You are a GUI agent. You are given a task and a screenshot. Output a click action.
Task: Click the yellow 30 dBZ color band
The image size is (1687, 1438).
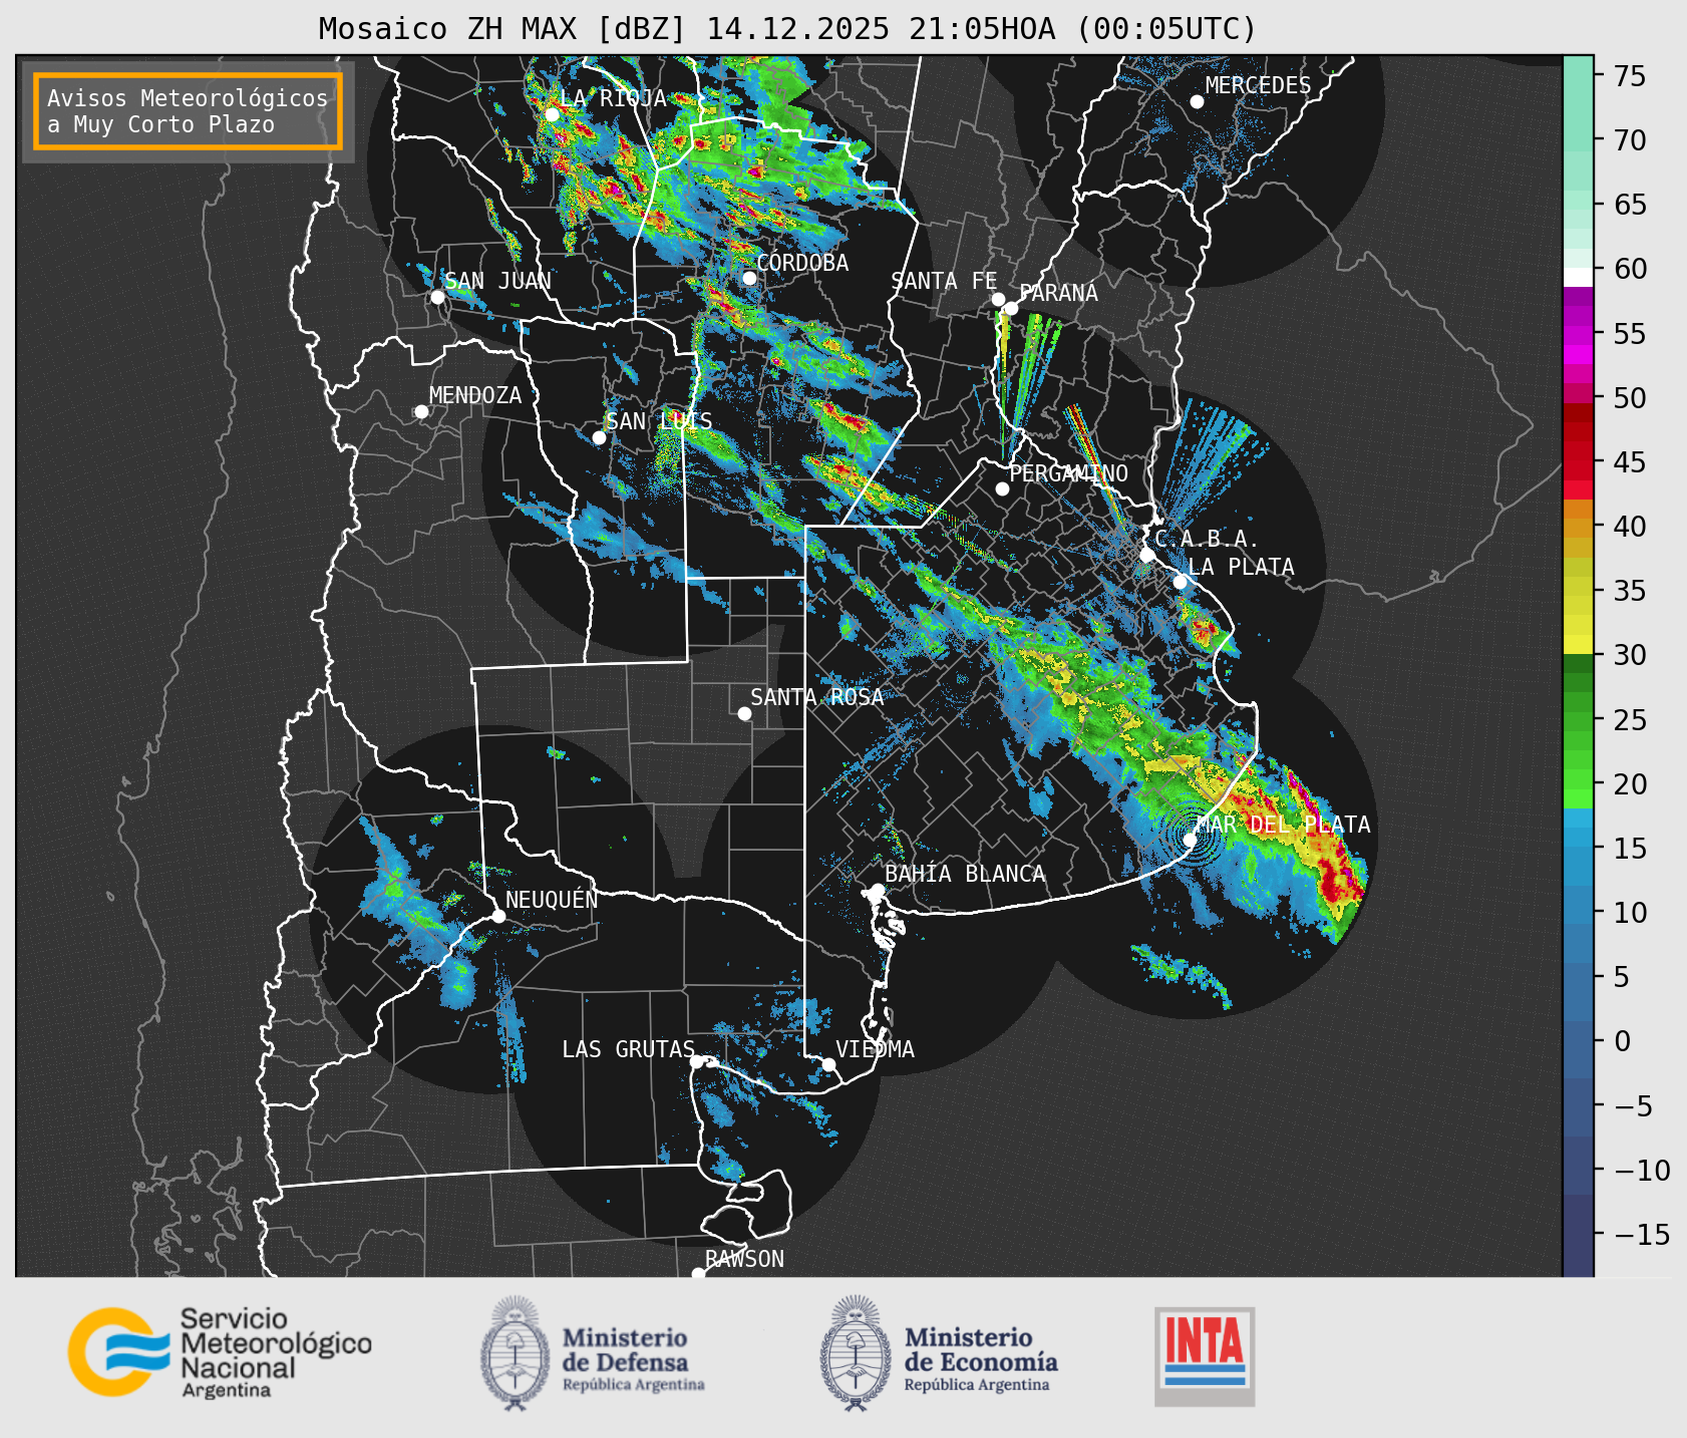click(x=1578, y=645)
